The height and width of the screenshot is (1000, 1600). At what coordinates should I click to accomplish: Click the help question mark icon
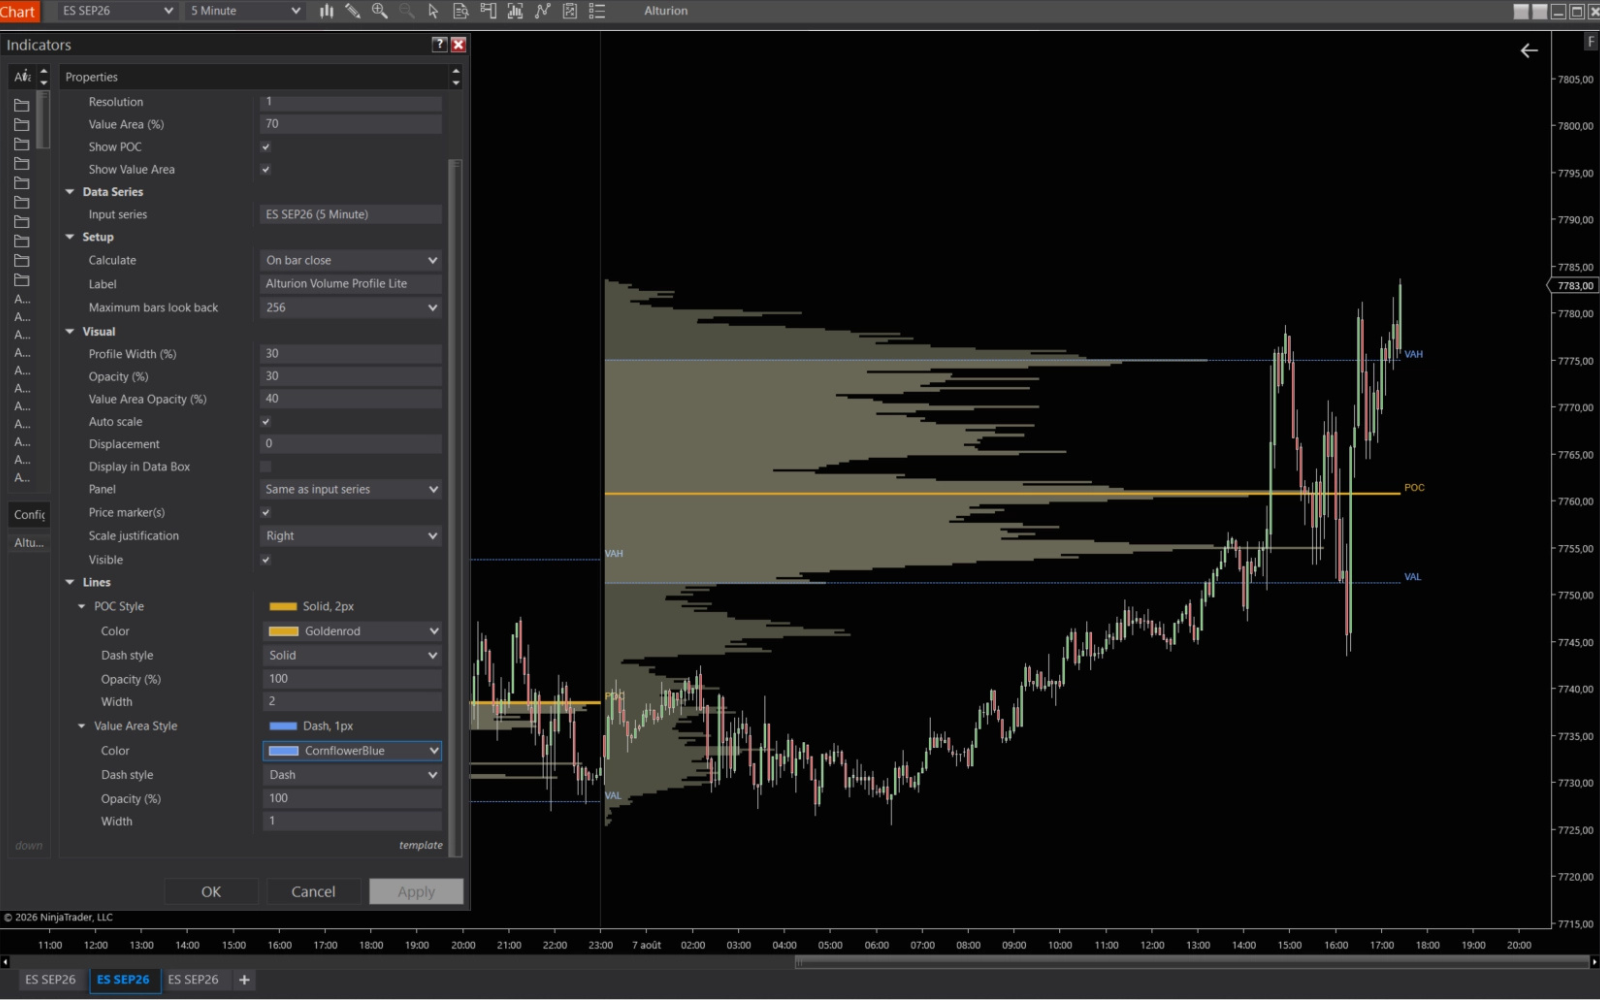[x=439, y=44]
